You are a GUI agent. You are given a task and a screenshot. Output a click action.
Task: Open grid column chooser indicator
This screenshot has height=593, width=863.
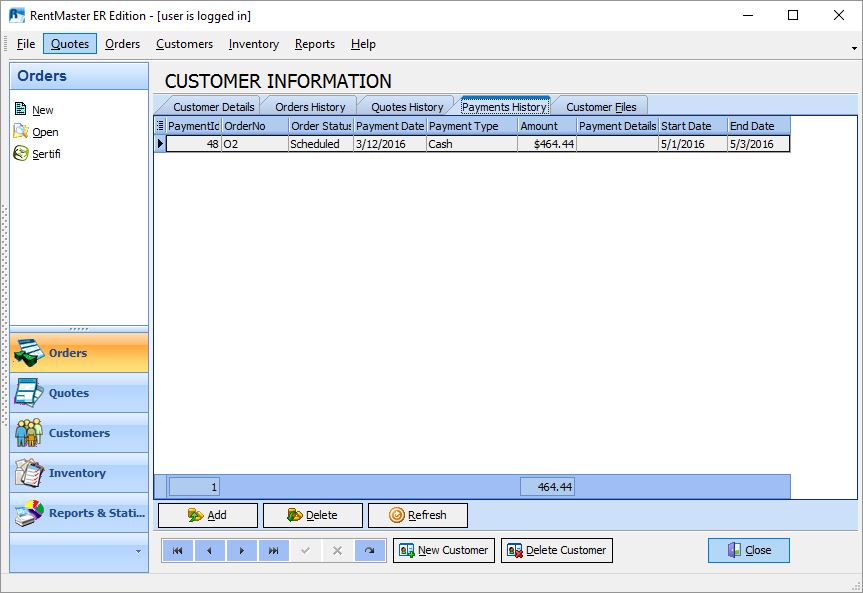click(x=160, y=126)
